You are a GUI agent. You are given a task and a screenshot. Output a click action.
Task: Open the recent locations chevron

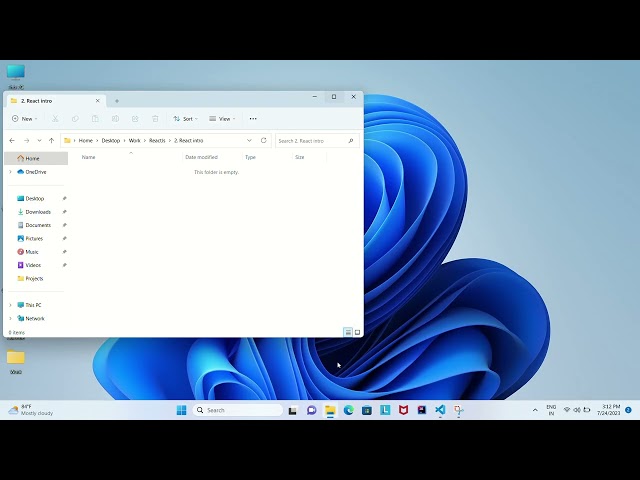pos(39,140)
